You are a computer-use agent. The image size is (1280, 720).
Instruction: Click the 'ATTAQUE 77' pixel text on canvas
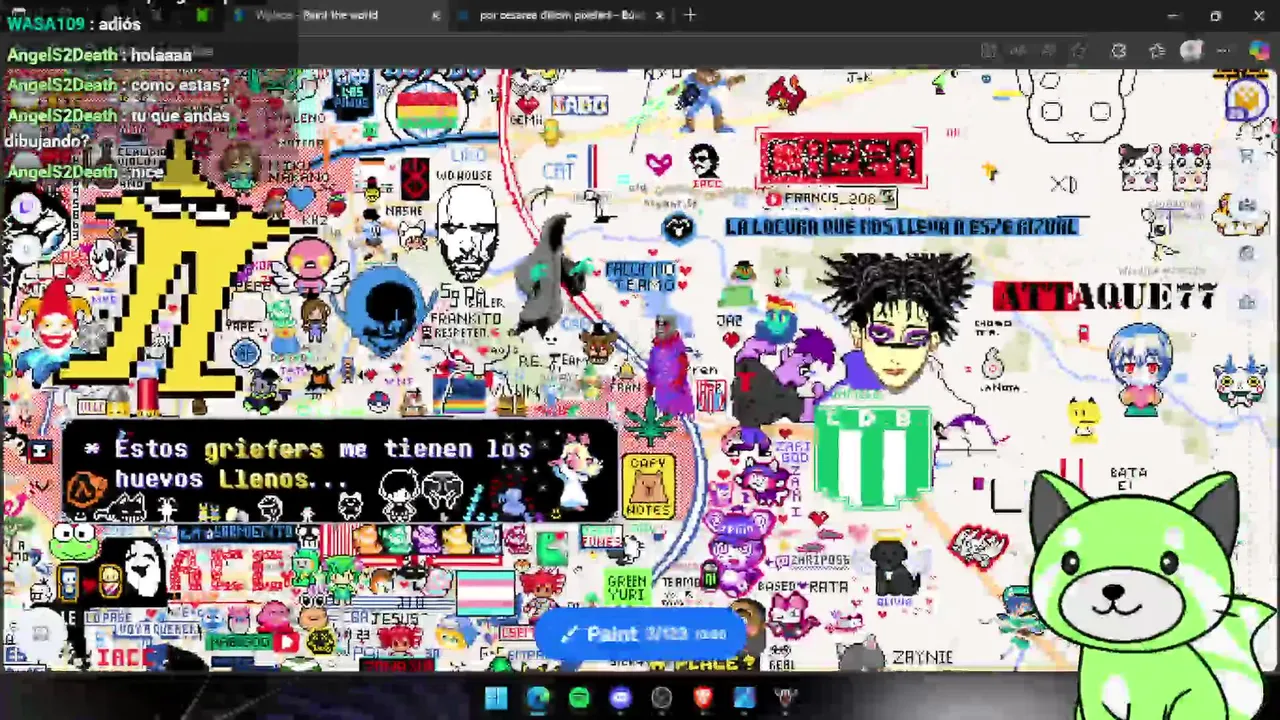1104,296
